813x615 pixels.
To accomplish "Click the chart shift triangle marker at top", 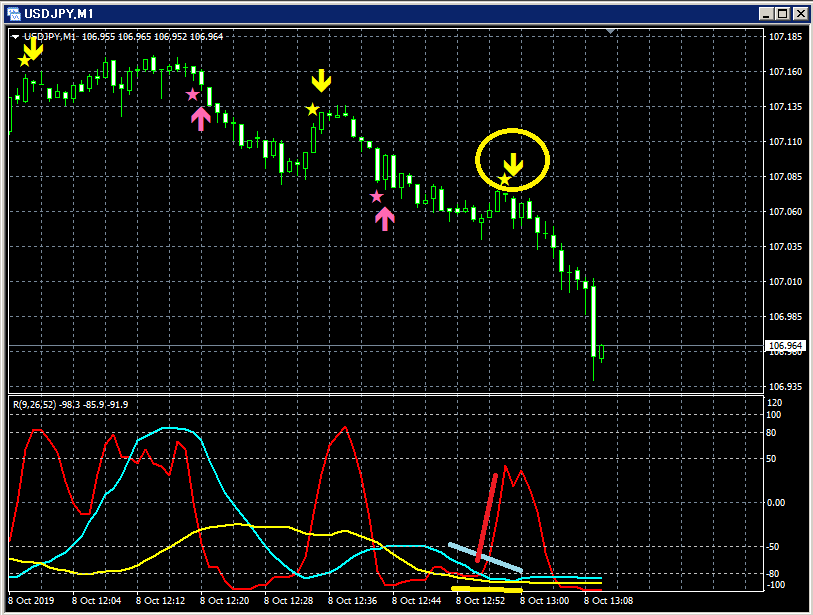I will point(610,32).
